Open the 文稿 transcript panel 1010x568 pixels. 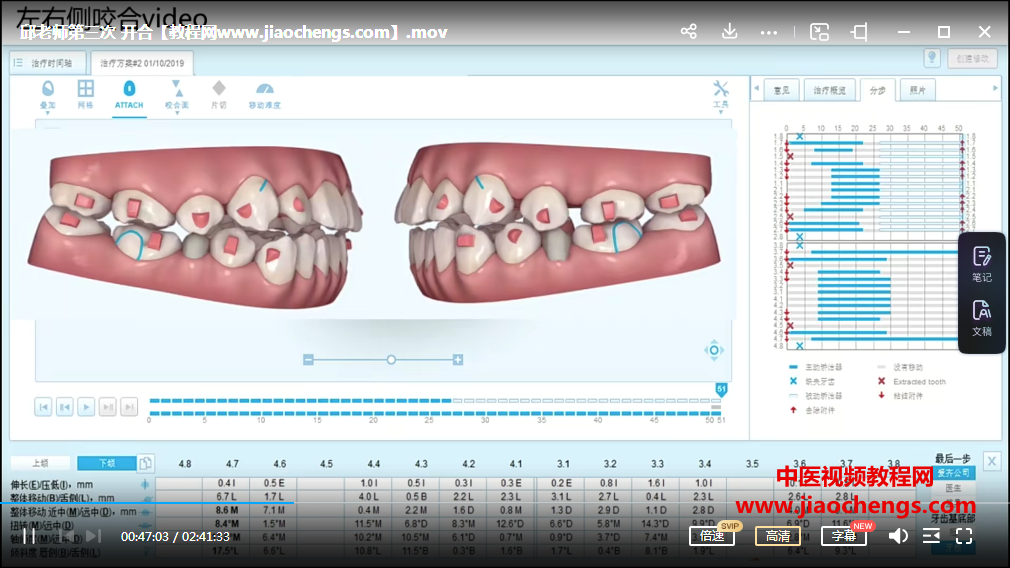(982, 318)
